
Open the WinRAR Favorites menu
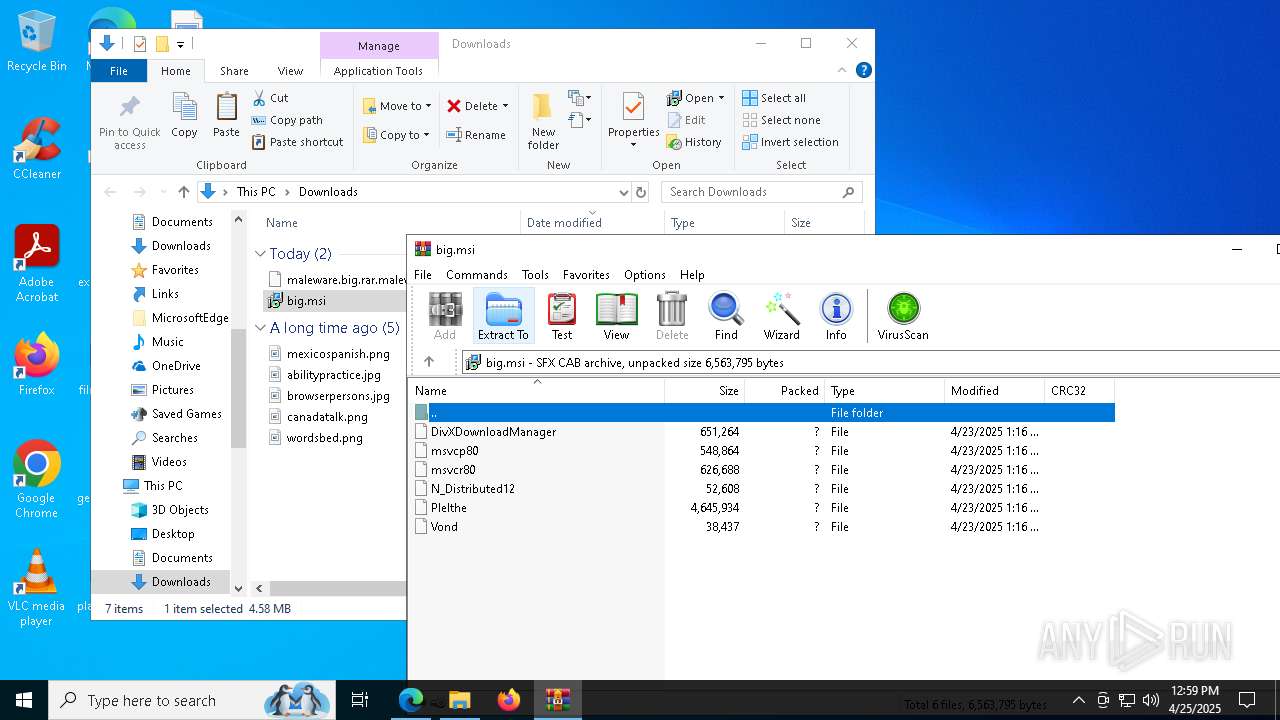click(x=586, y=274)
